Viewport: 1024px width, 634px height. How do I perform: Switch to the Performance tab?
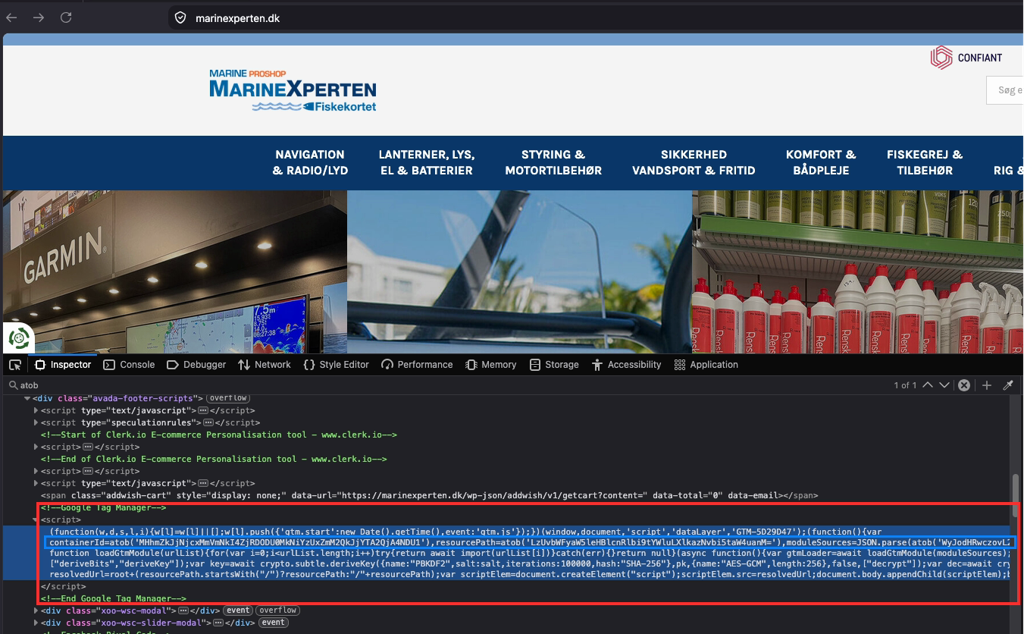coord(417,365)
